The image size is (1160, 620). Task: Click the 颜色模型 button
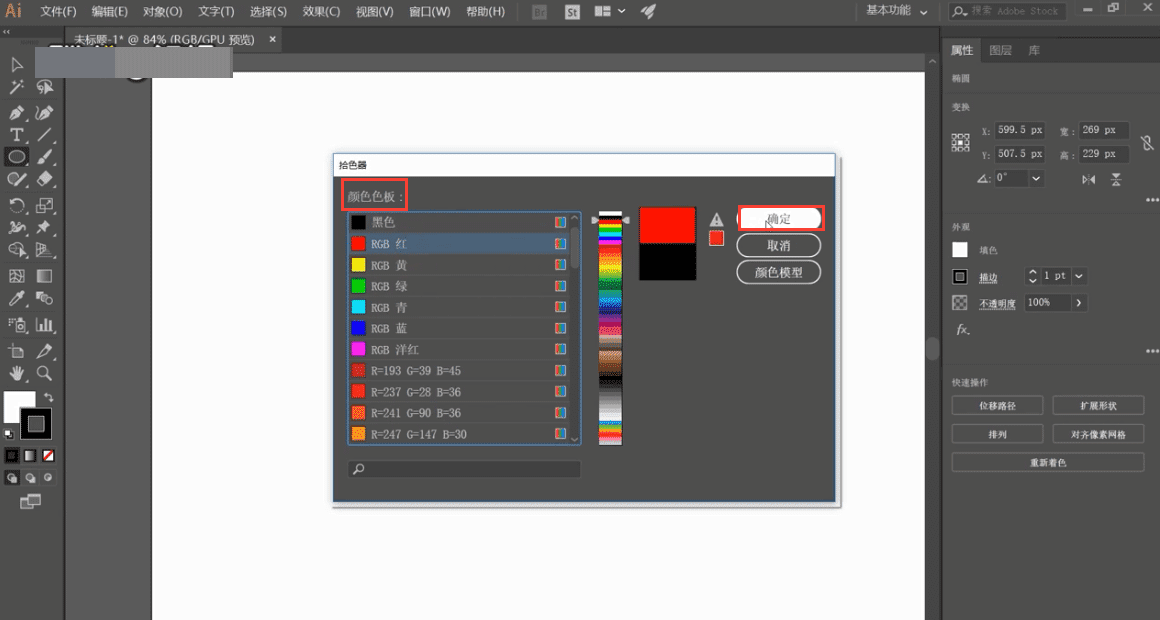(x=778, y=272)
